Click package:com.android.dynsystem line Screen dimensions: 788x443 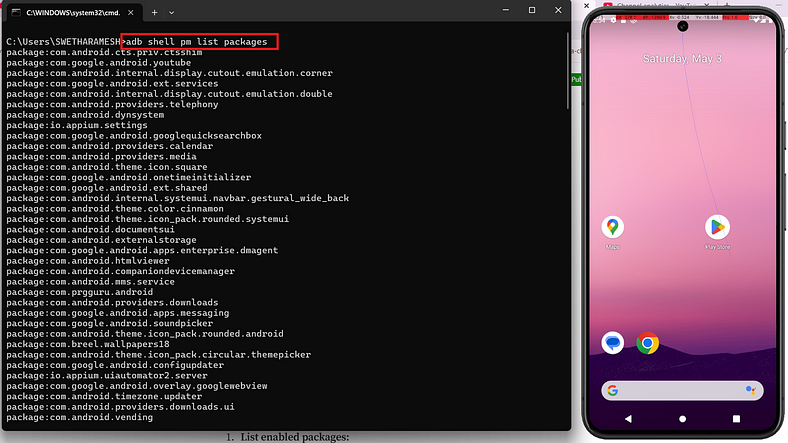point(85,115)
